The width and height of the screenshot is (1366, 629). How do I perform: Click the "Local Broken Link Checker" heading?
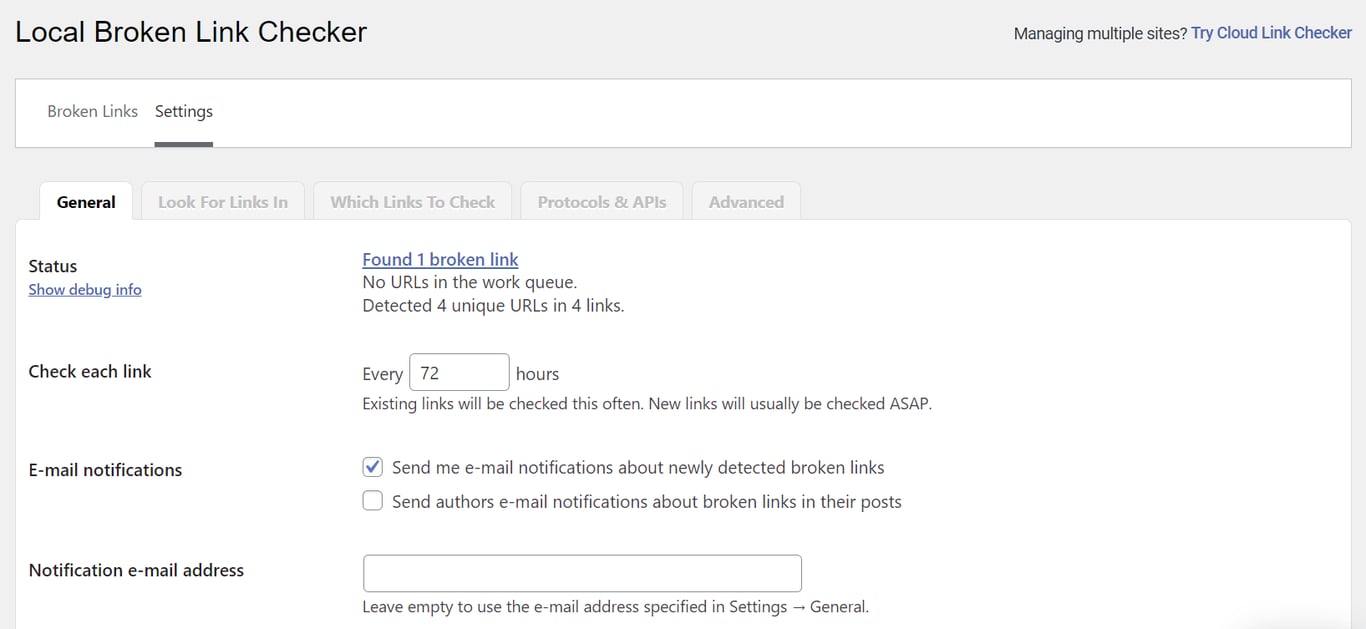[x=190, y=31]
